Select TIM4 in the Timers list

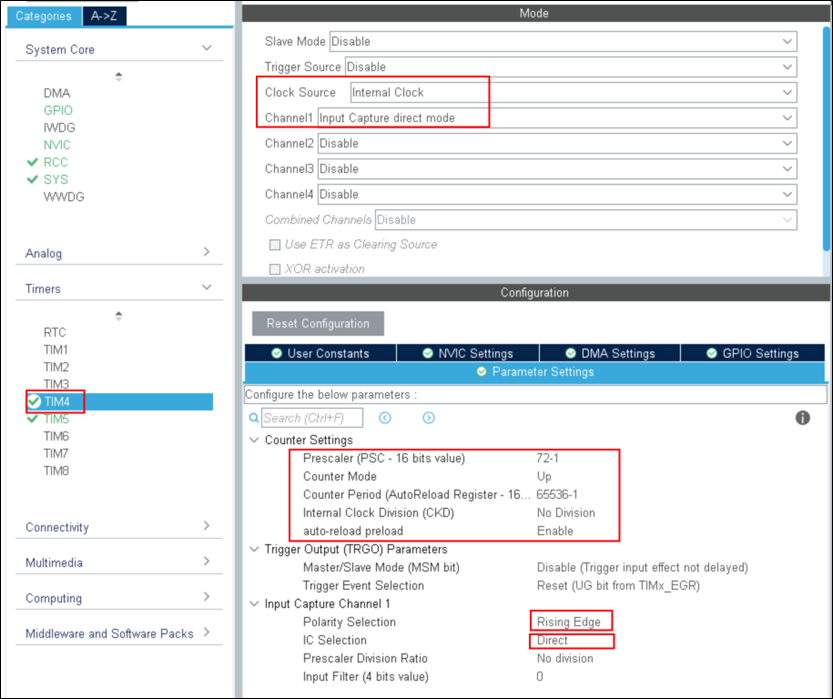click(x=56, y=402)
